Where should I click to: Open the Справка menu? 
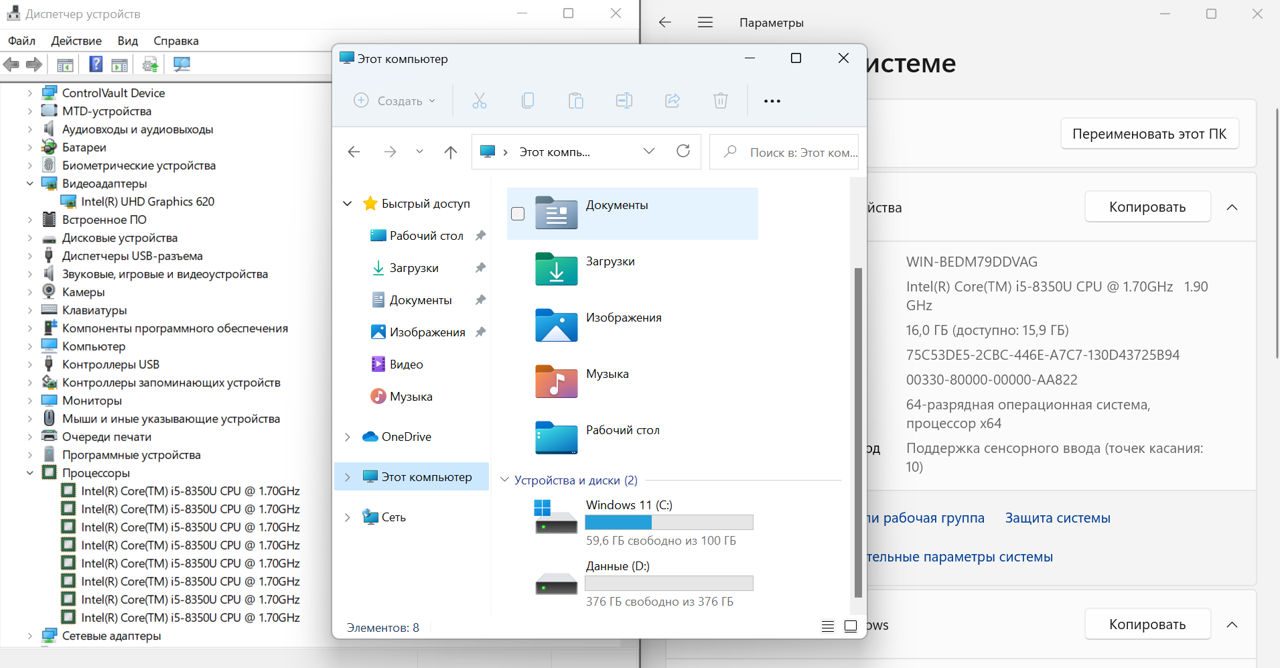point(176,41)
